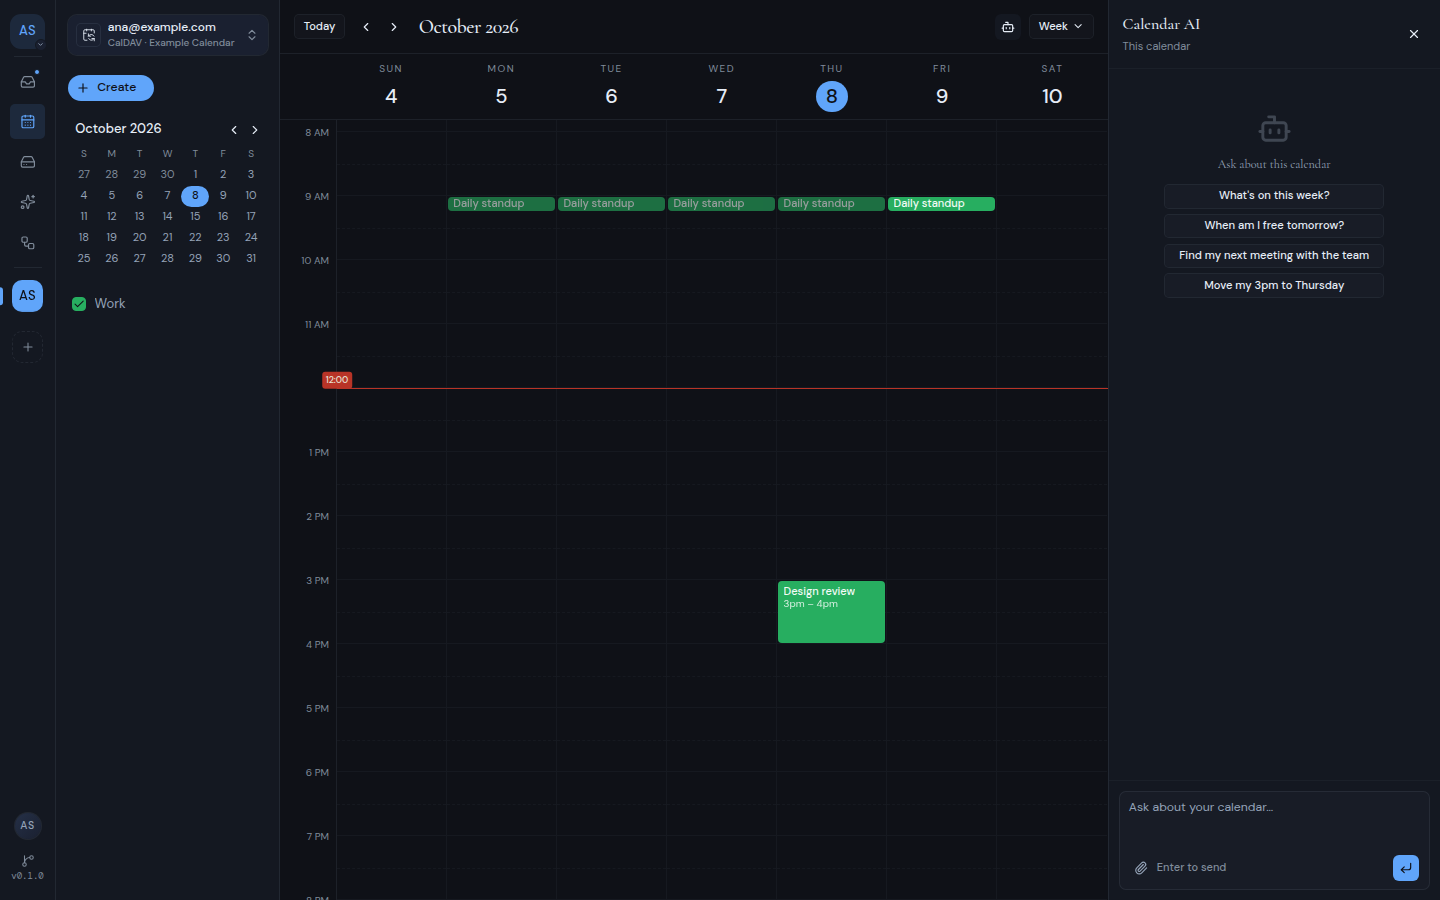This screenshot has height=900, width=1440.
Task: Toggle the Work calendar checkbox
Action: (79, 304)
